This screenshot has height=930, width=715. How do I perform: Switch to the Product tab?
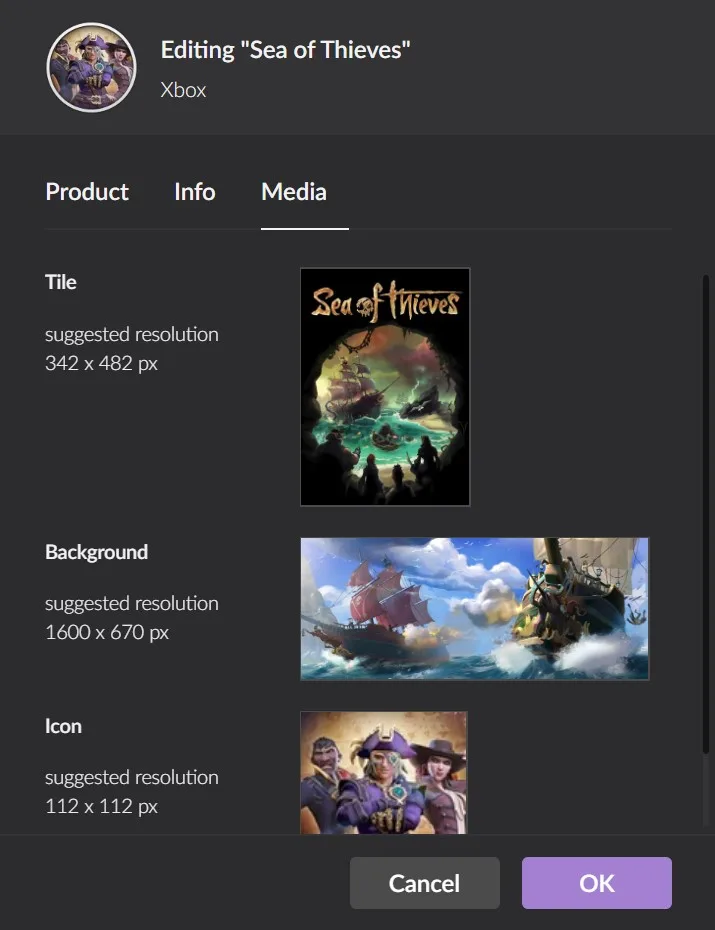[x=87, y=192]
